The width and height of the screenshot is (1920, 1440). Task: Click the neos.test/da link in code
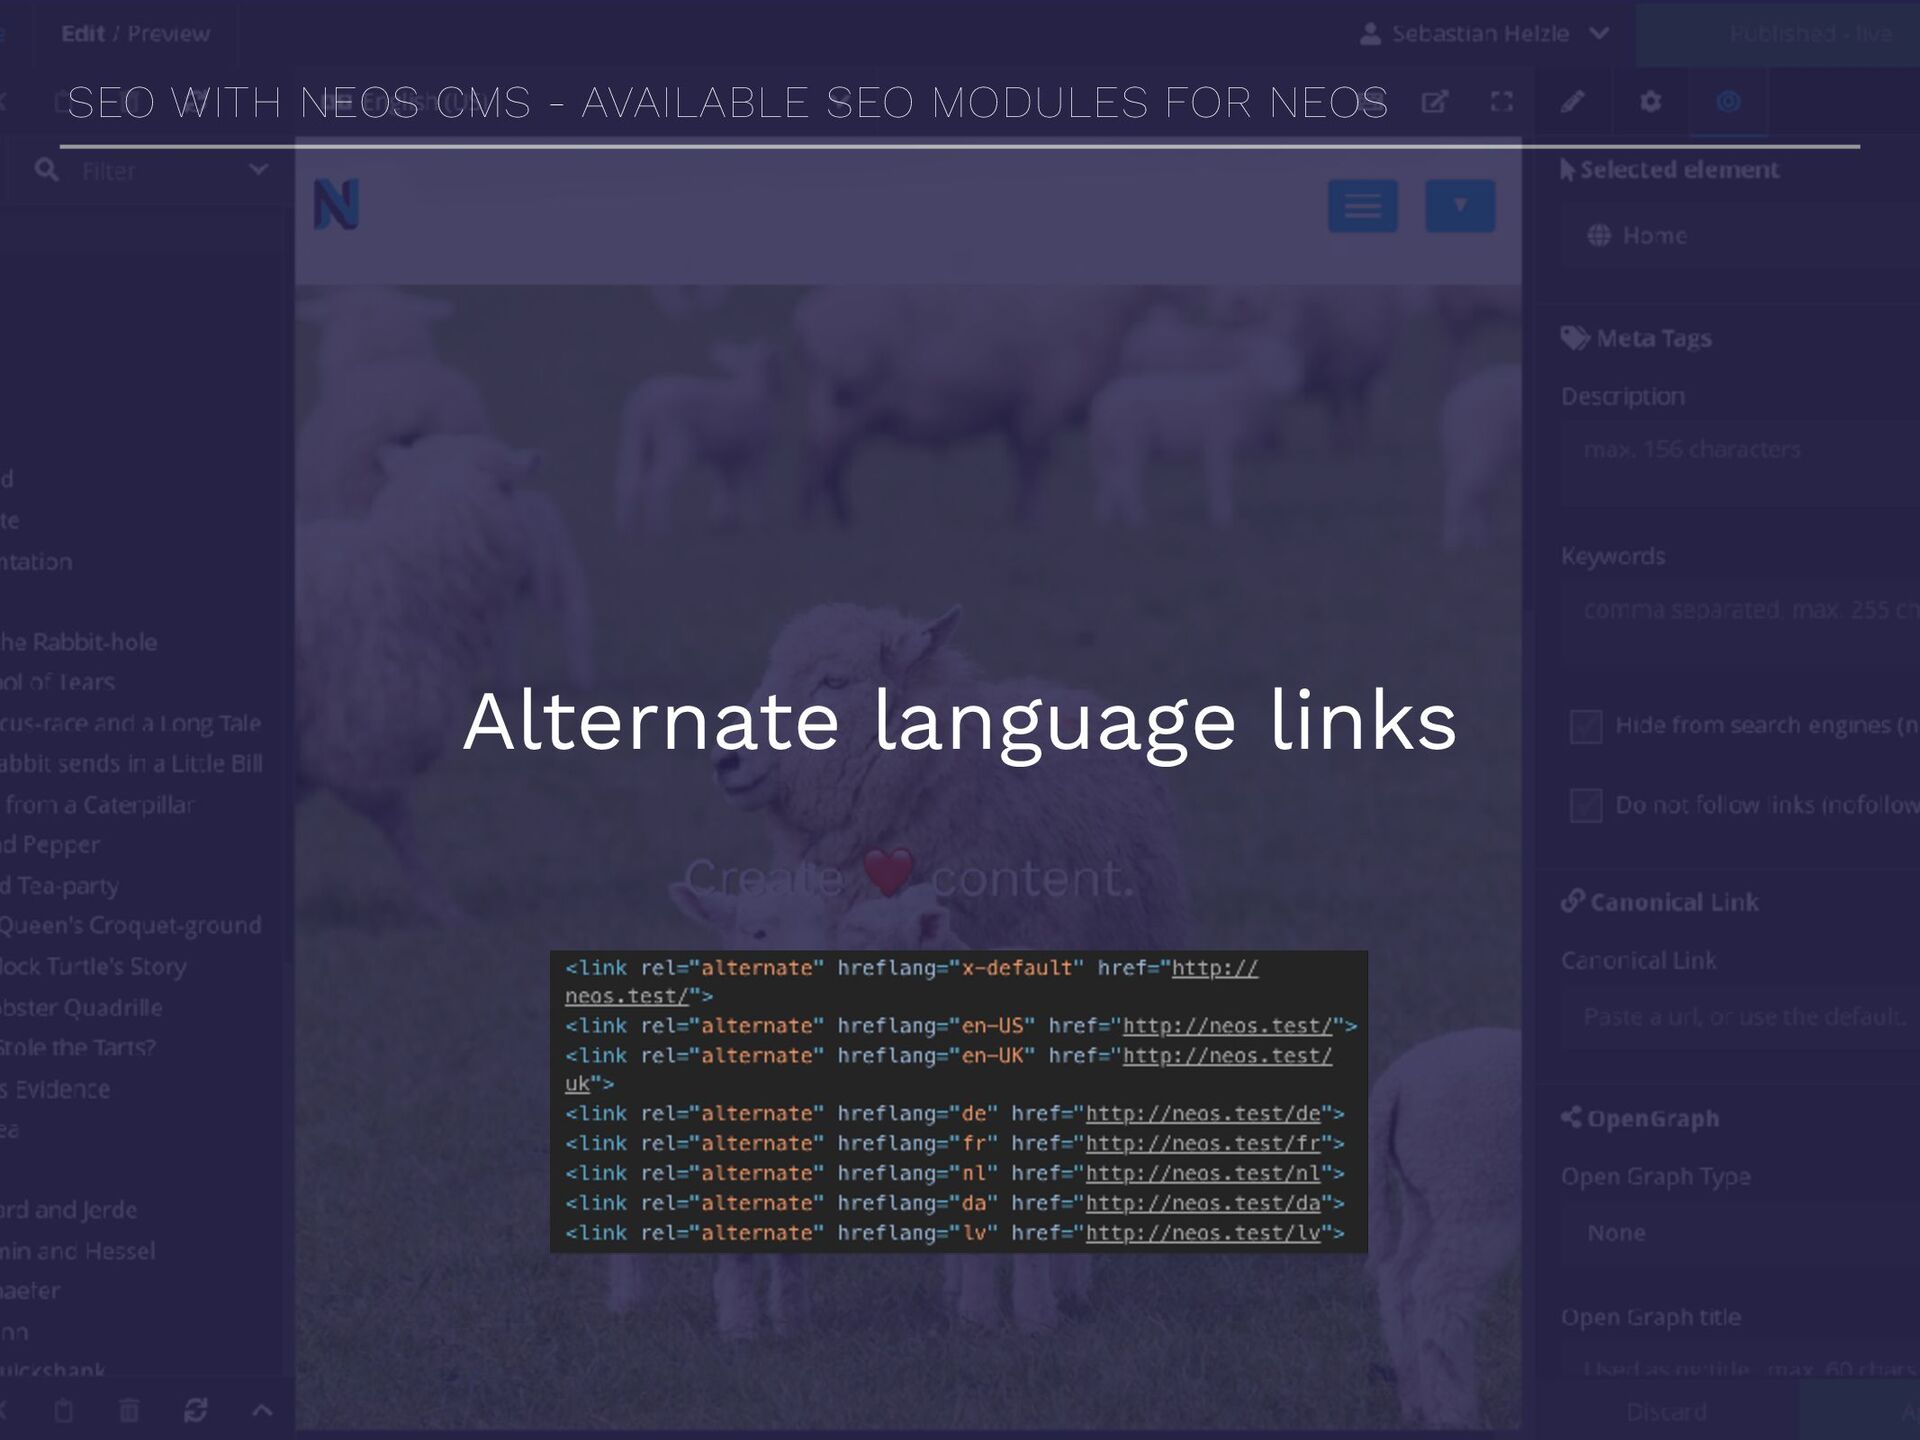[1203, 1204]
